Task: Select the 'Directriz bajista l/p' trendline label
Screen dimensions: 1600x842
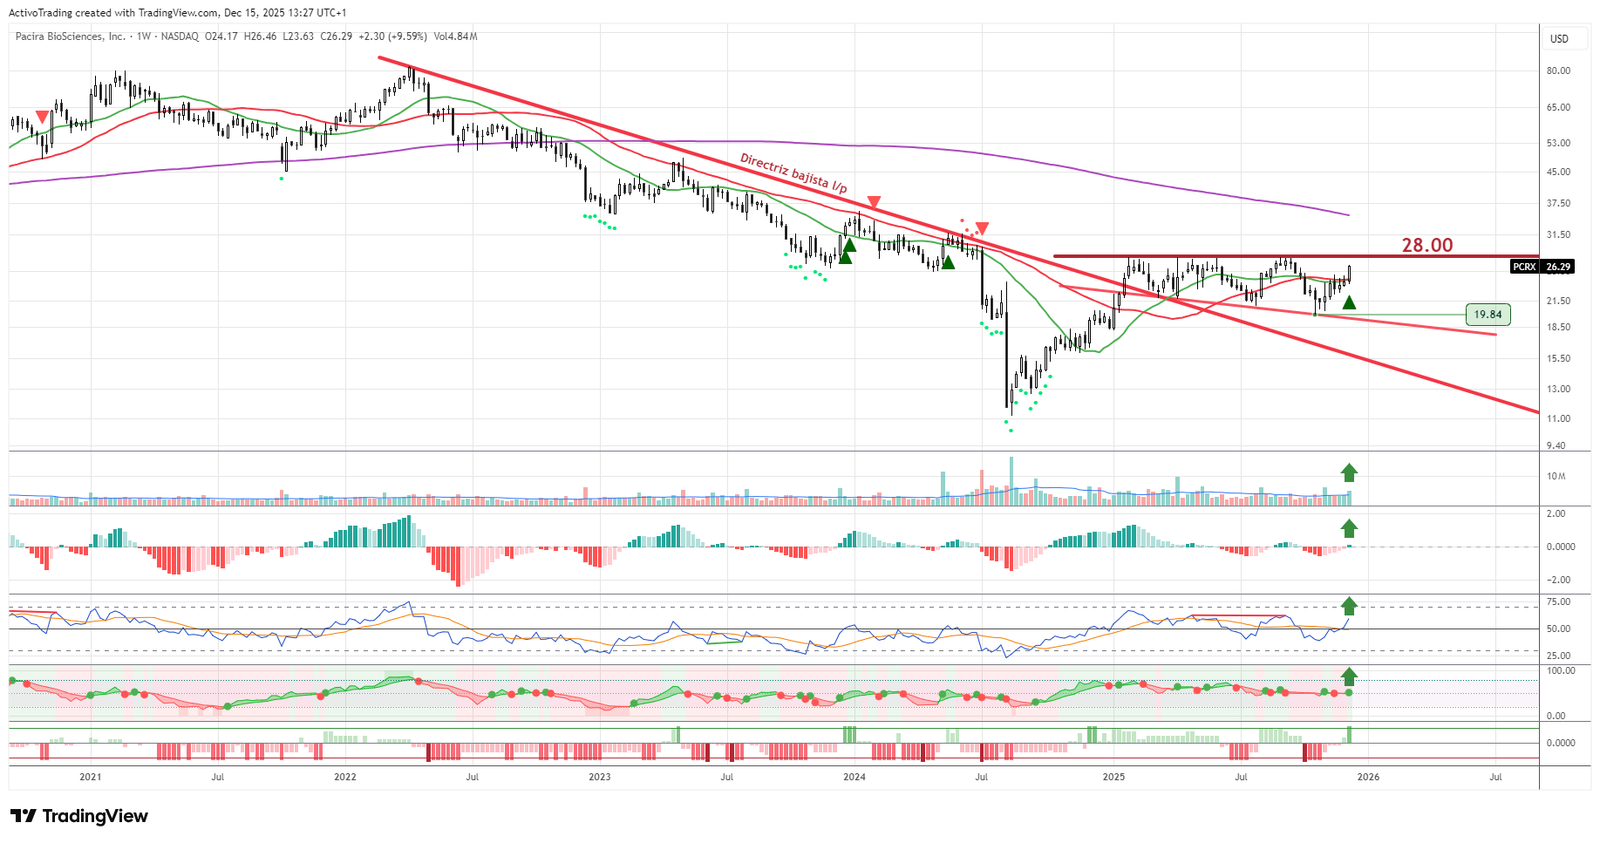Action: click(793, 173)
